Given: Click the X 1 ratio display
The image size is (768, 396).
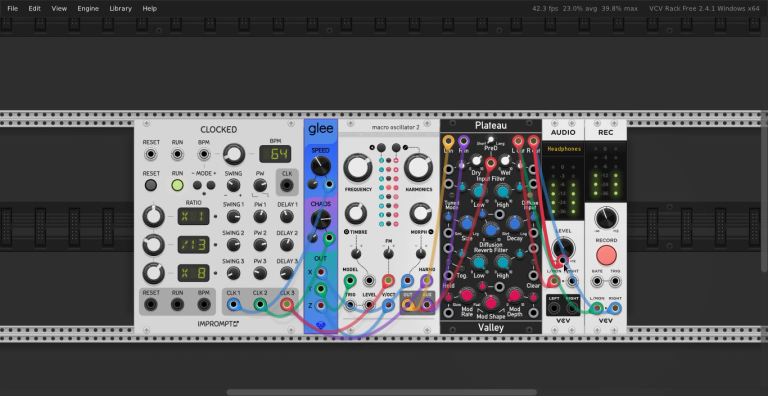Looking at the screenshot, I should [193, 216].
